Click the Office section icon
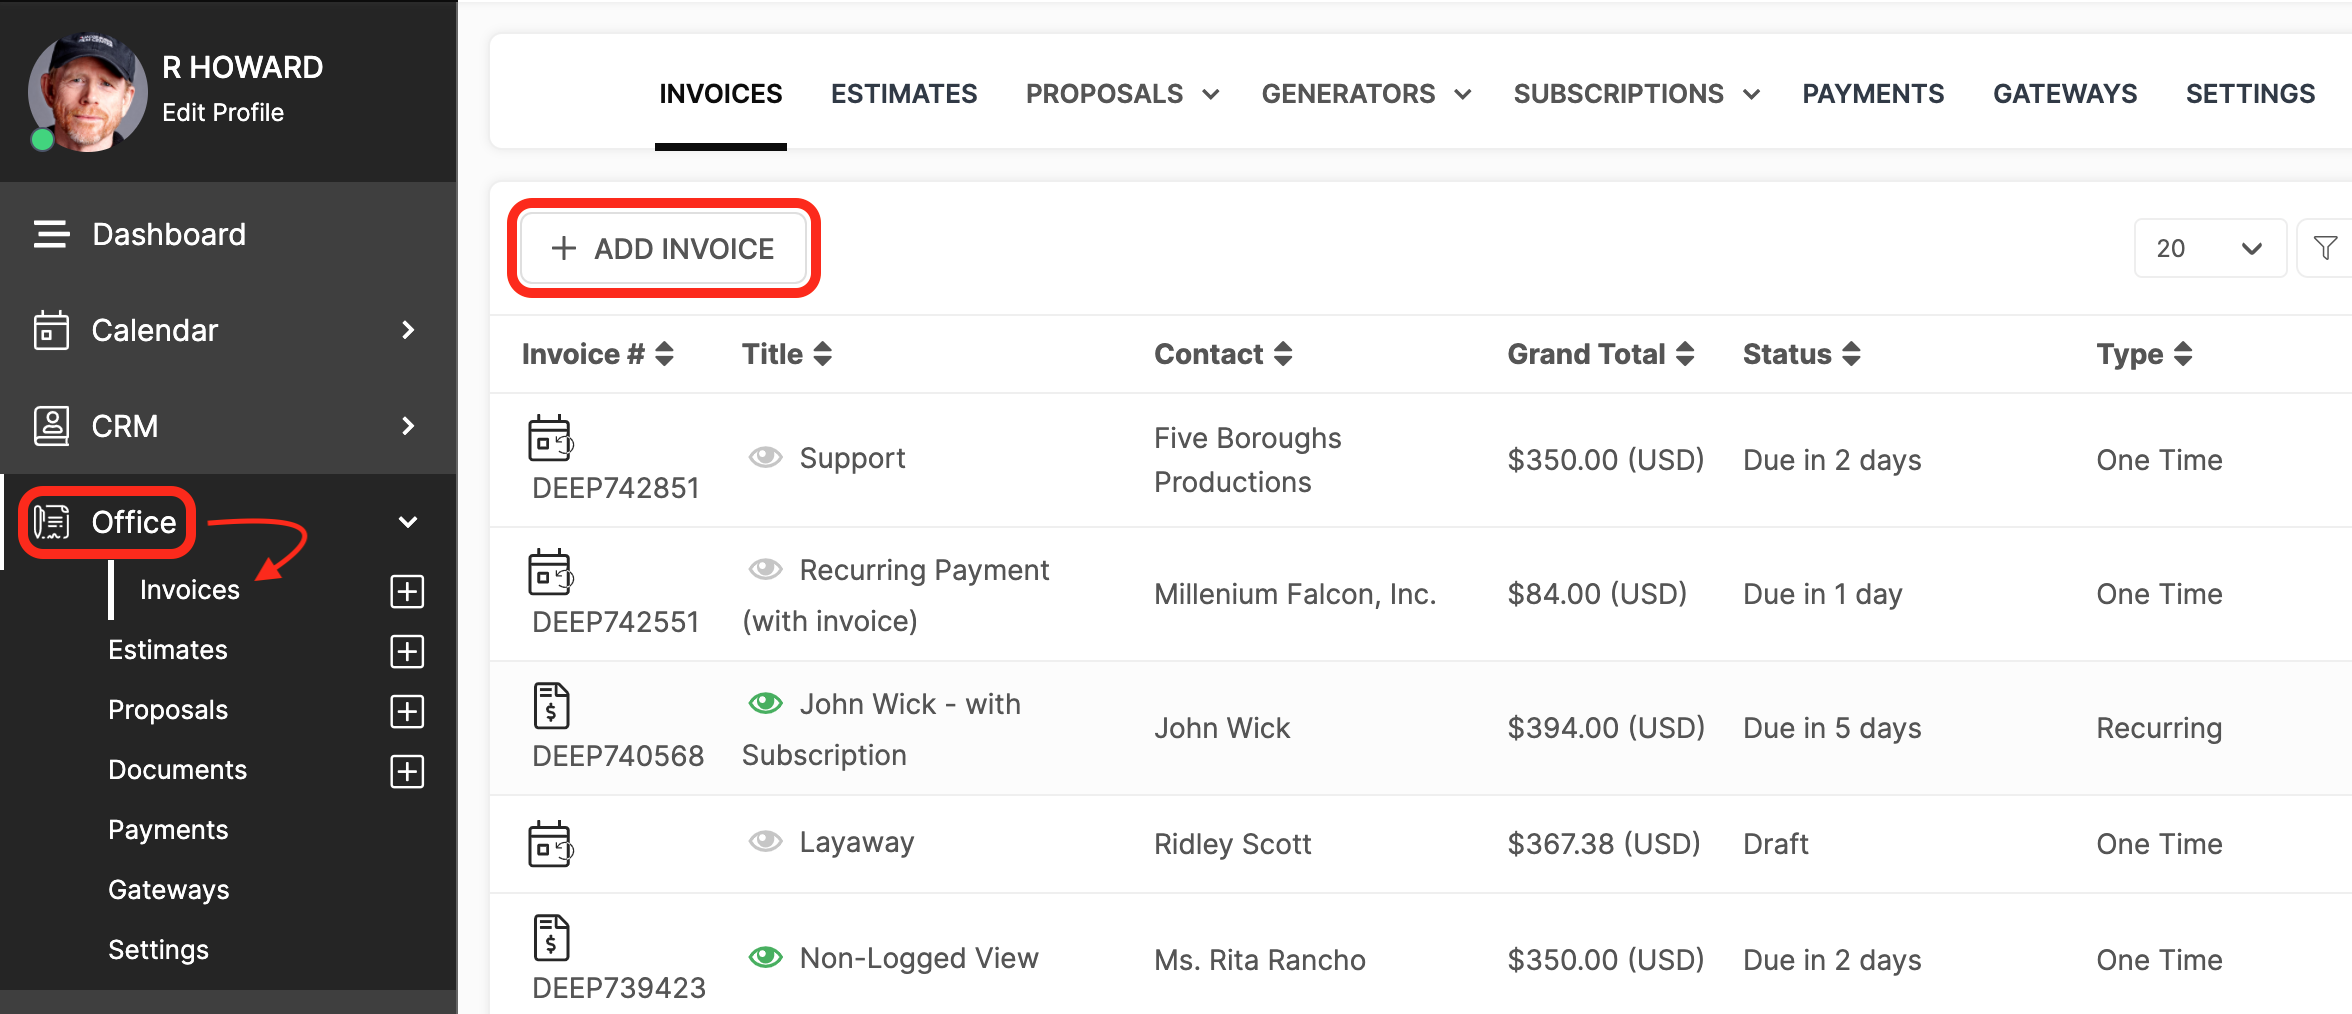 click(51, 522)
